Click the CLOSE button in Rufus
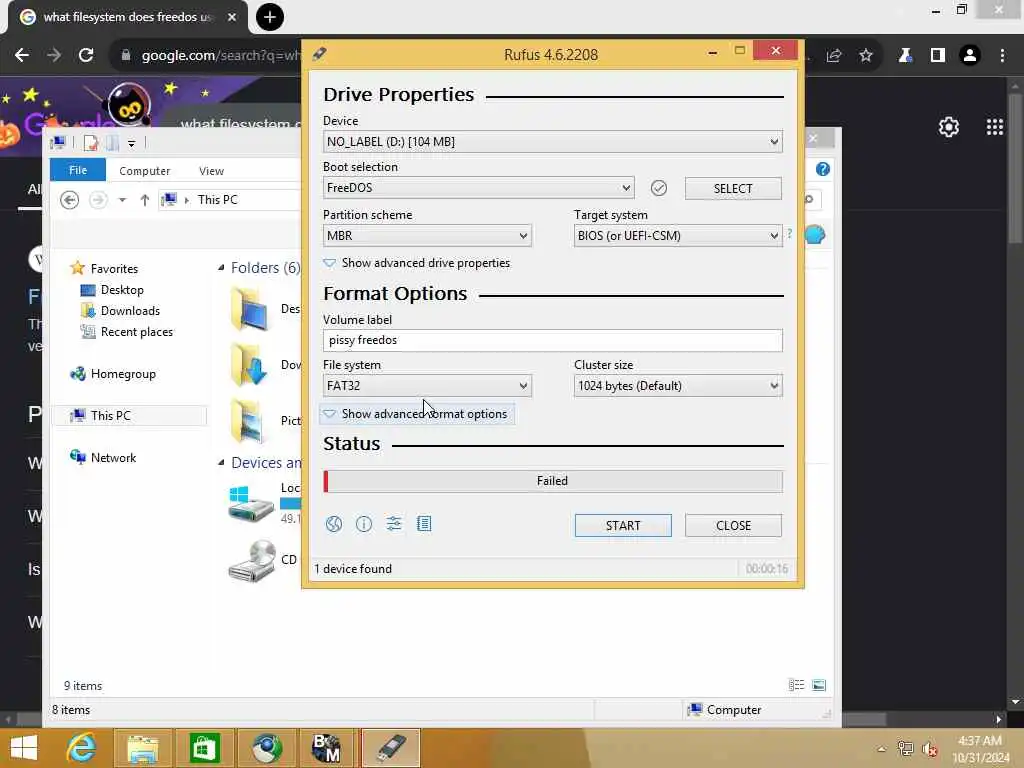The height and width of the screenshot is (768, 1024). [733, 526]
